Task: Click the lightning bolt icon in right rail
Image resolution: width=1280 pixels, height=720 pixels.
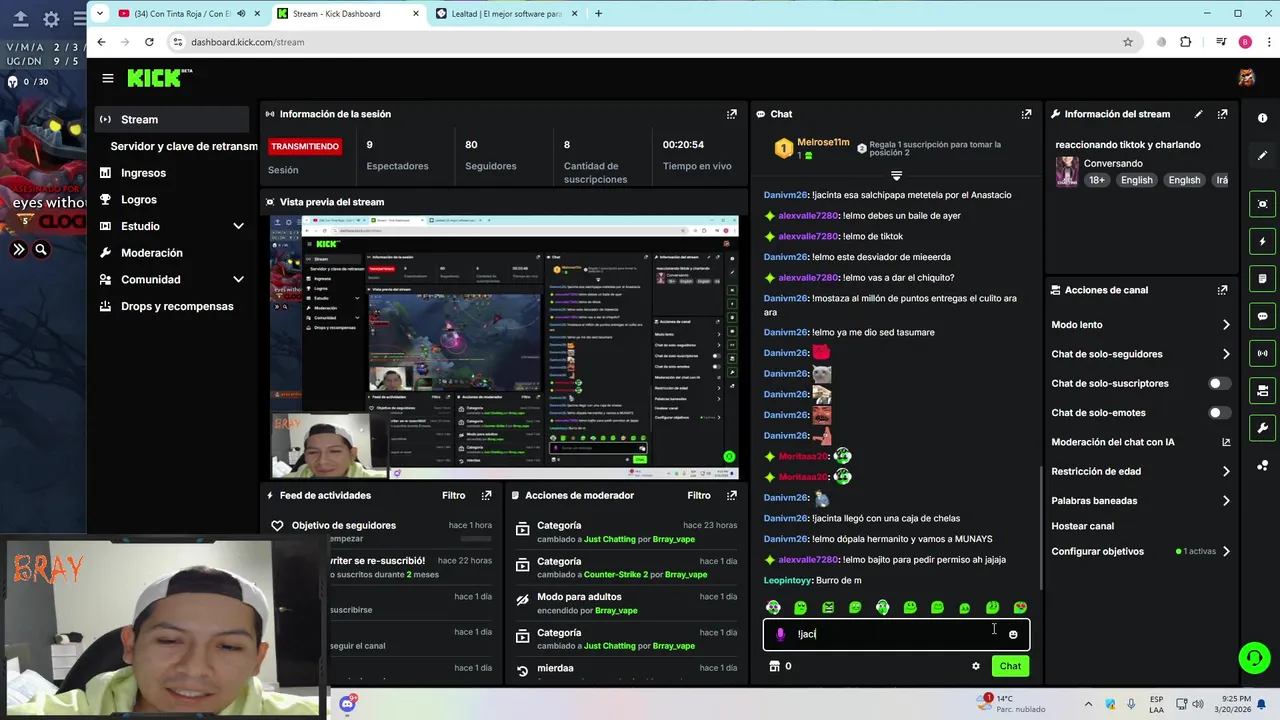Action: point(1262,241)
